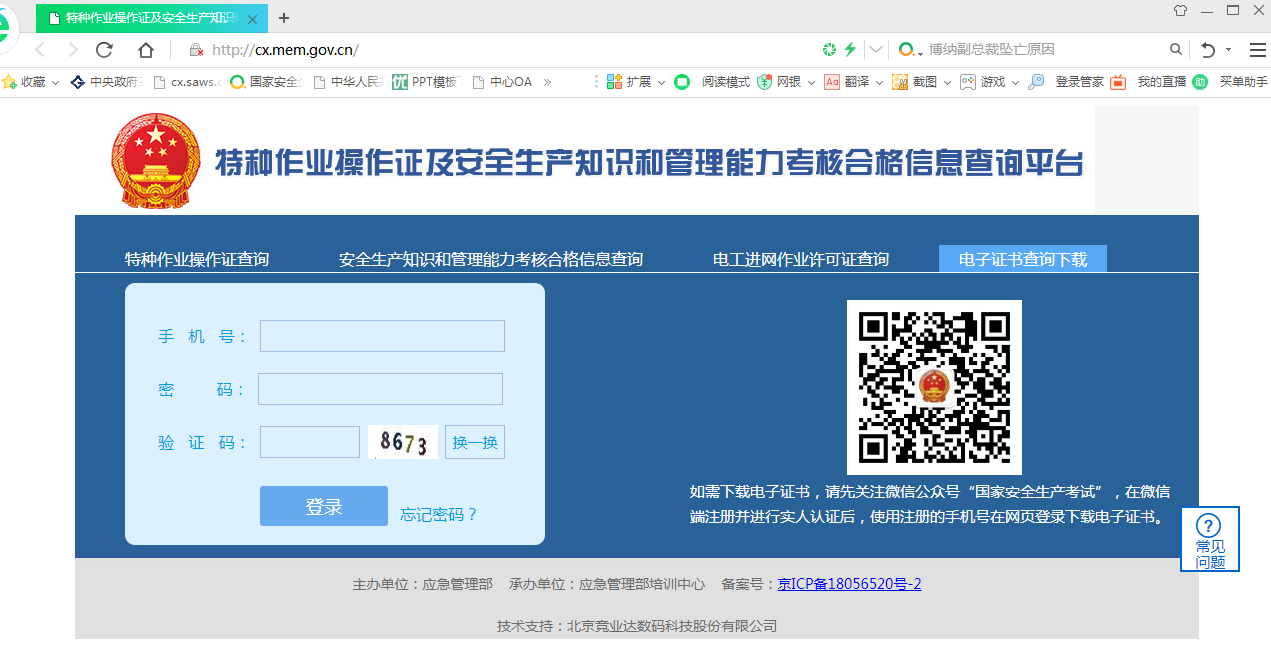Open the 网银 online banking tool
This screenshot has width=1271, height=657.
click(786, 82)
